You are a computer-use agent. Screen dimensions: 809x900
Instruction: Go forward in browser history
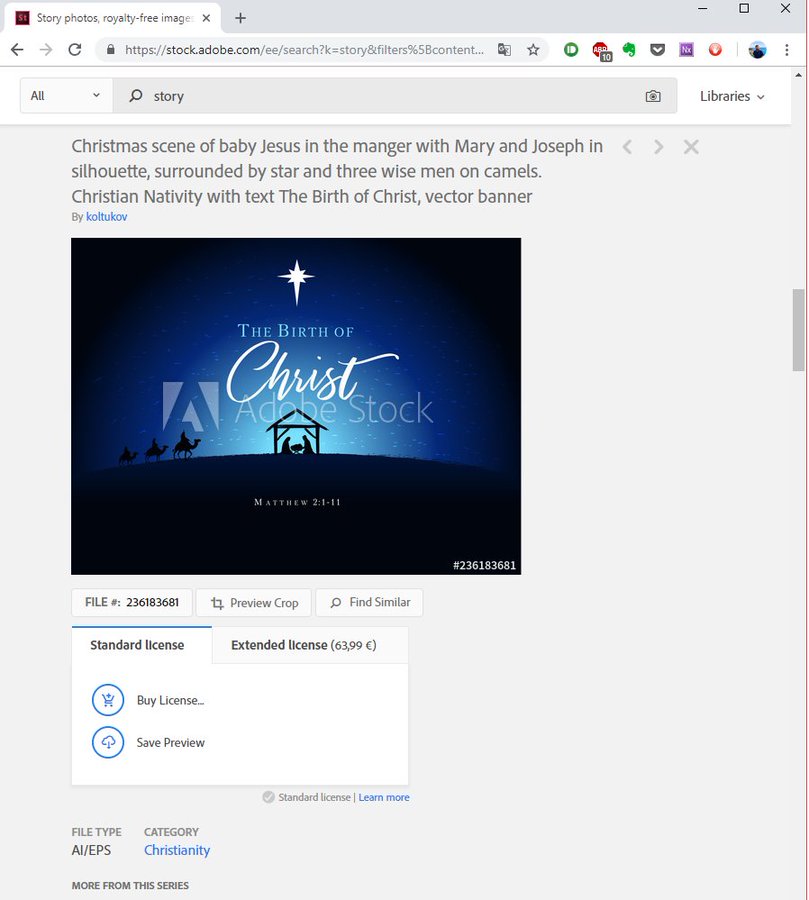(x=46, y=50)
